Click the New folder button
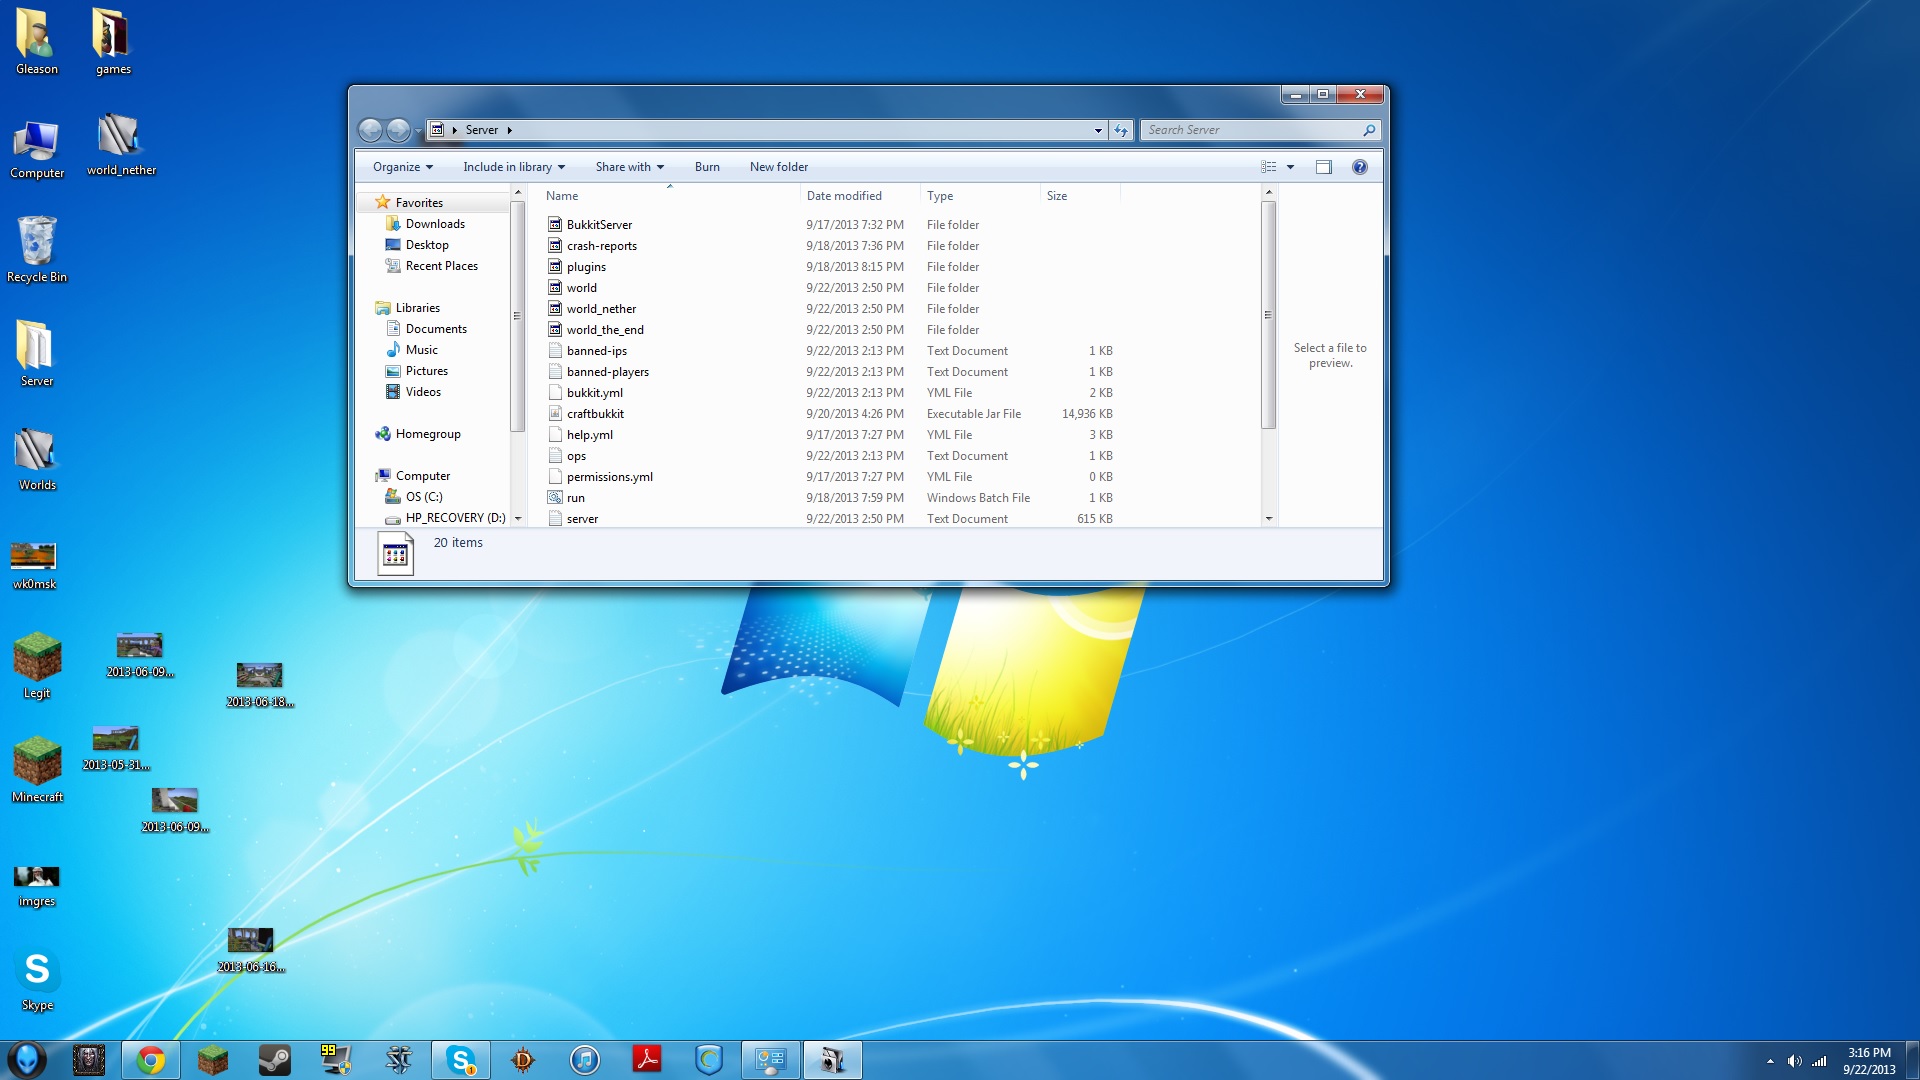This screenshot has height=1080, width=1920. click(779, 167)
